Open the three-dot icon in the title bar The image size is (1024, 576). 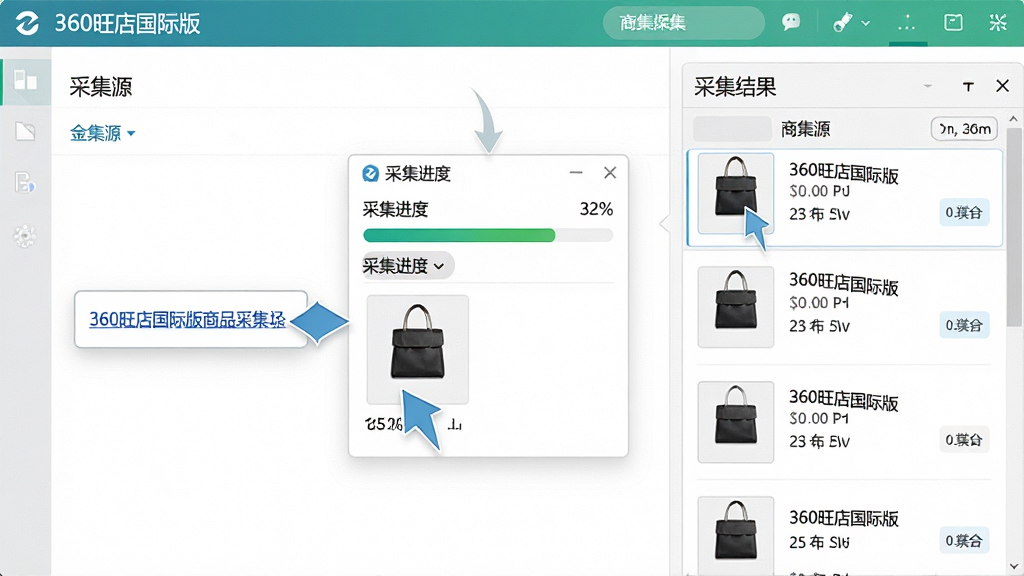pyautogui.click(x=906, y=24)
